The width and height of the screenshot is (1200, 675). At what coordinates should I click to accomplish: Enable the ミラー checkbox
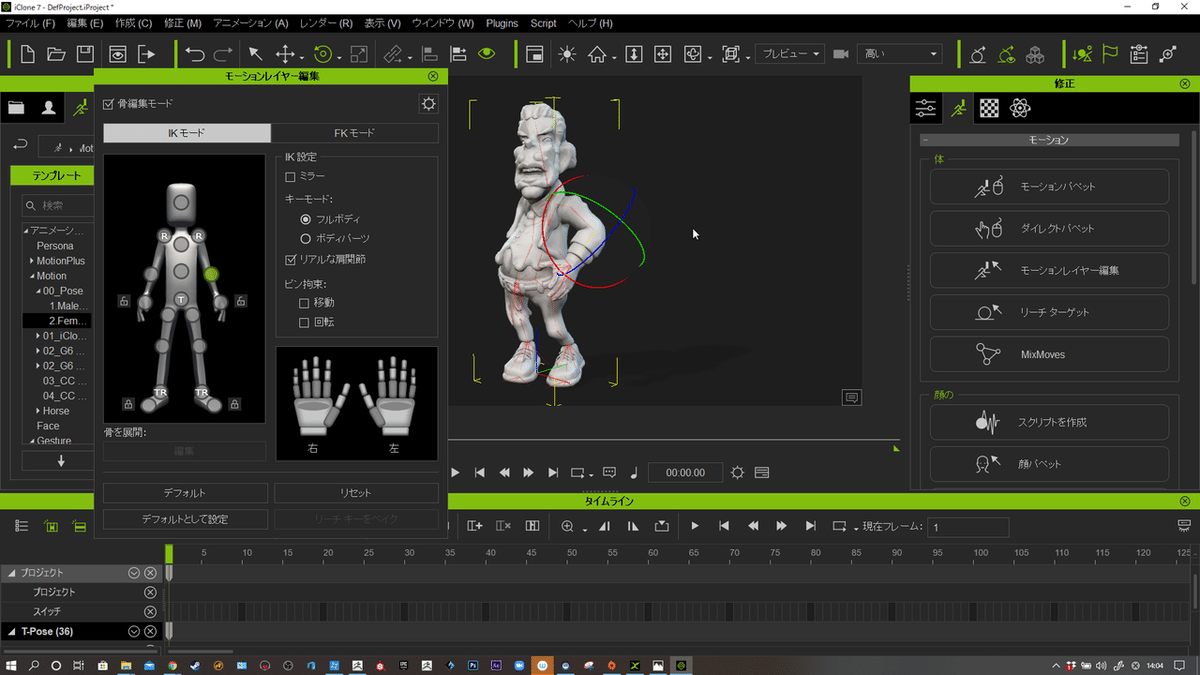(291, 176)
